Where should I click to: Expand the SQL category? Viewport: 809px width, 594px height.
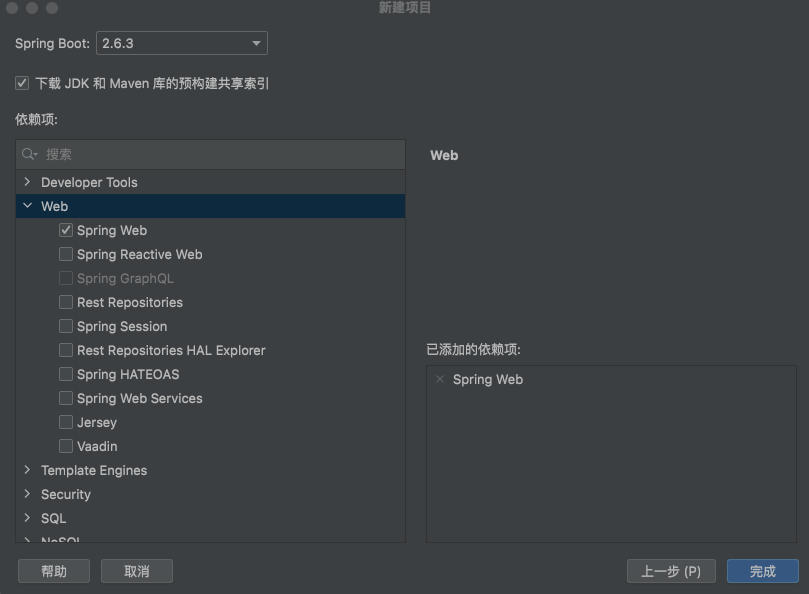[x=27, y=518]
